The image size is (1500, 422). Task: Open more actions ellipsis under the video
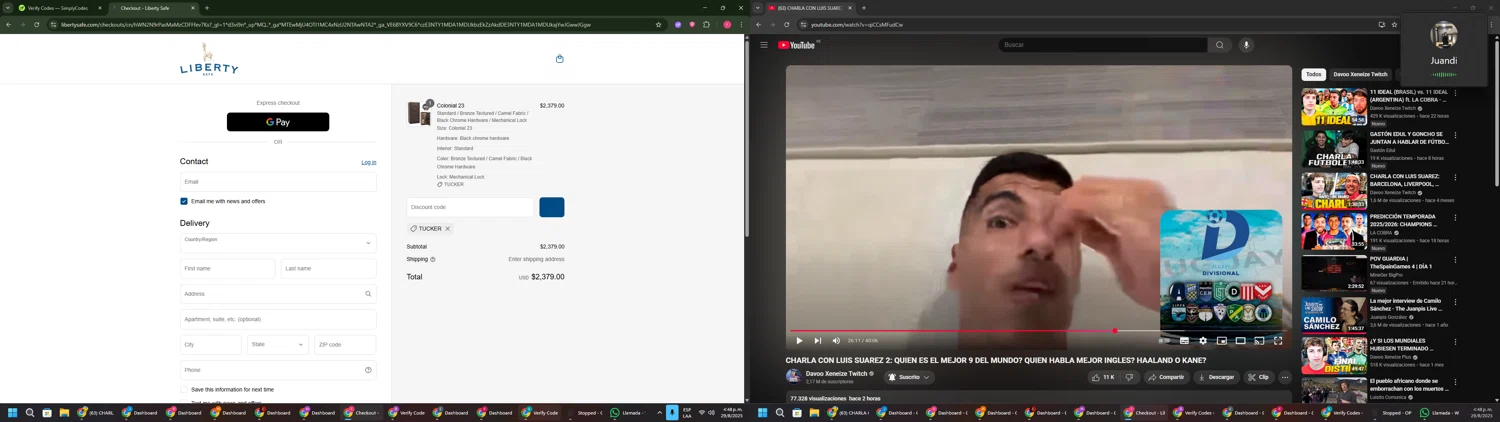coord(1285,377)
